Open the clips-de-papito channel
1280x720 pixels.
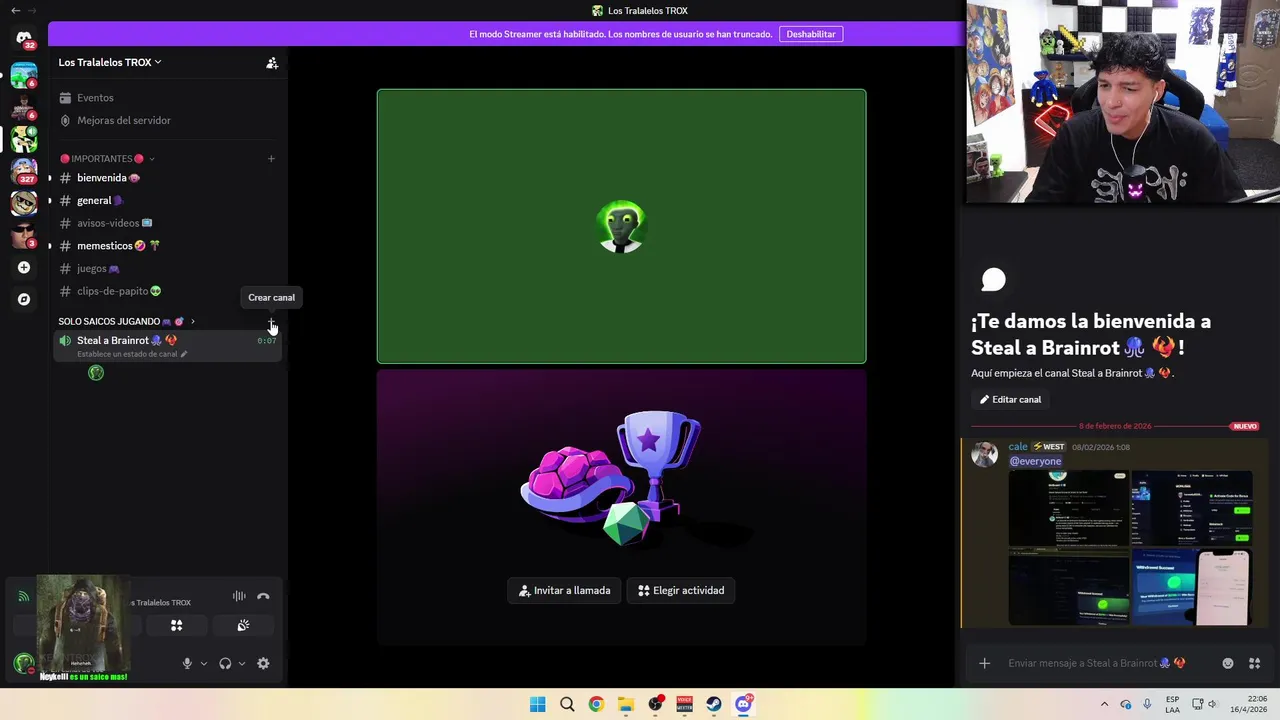pyautogui.click(x=168, y=291)
